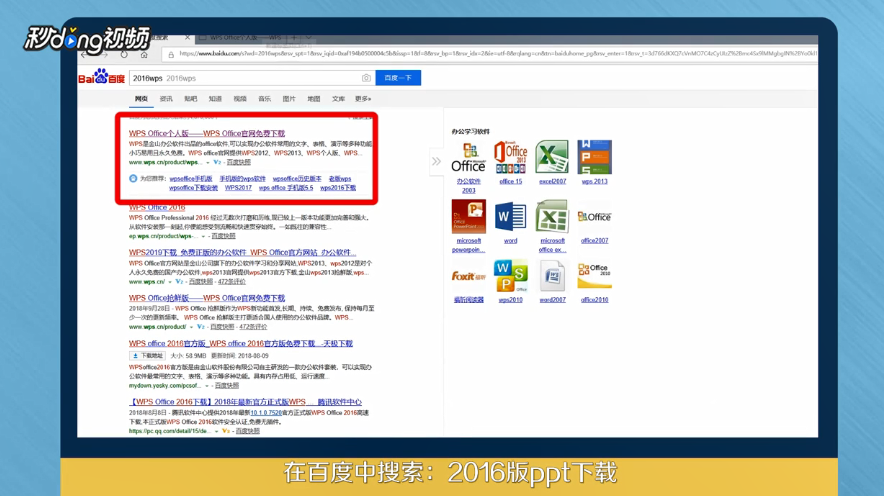This screenshot has width=884, height=496.
Task: Expand dropdown arrow after mydown.yesky.com URL
Action: coord(207,386)
